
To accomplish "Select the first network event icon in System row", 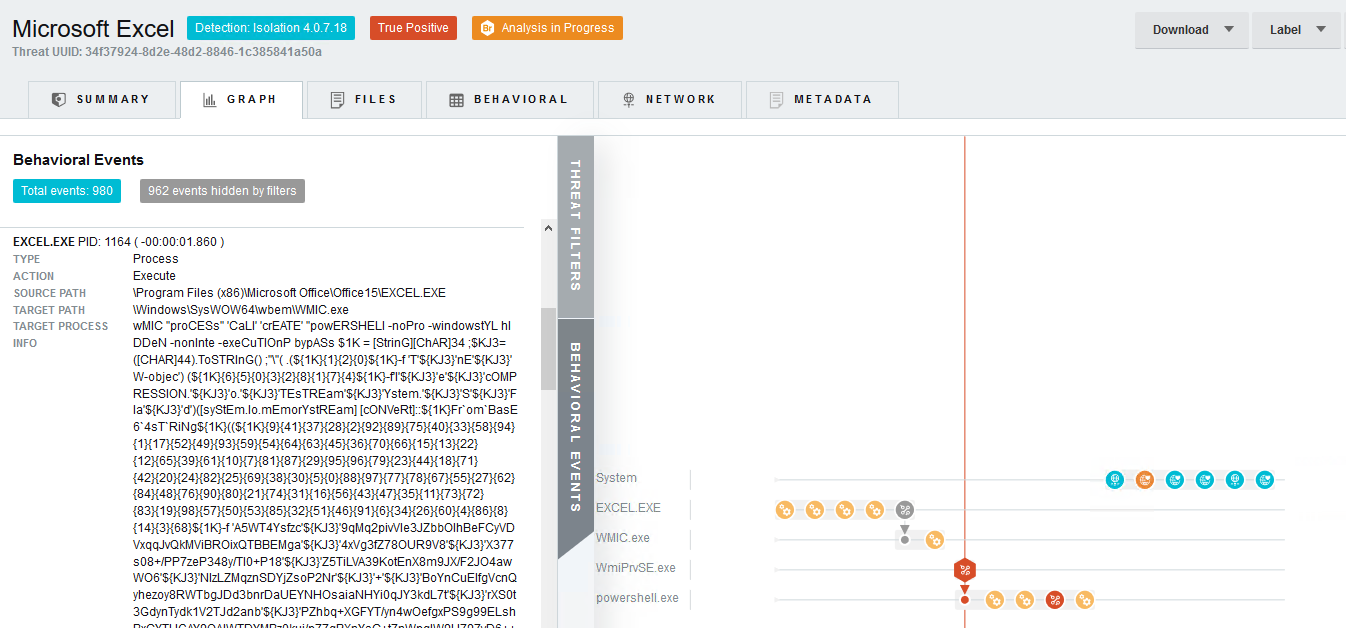I will click(1115, 480).
